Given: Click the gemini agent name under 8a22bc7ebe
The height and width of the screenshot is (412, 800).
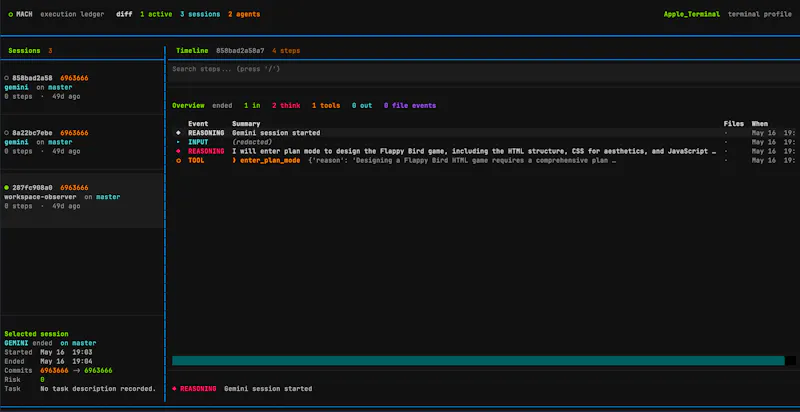Looking at the screenshot, I should [x=16, y=142].
